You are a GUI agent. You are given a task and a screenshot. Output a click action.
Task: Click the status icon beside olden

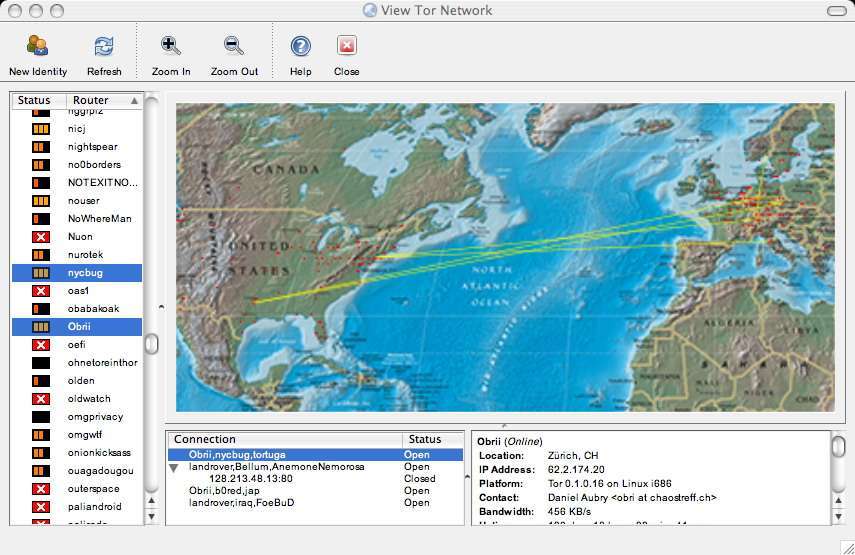pos(41,381)
